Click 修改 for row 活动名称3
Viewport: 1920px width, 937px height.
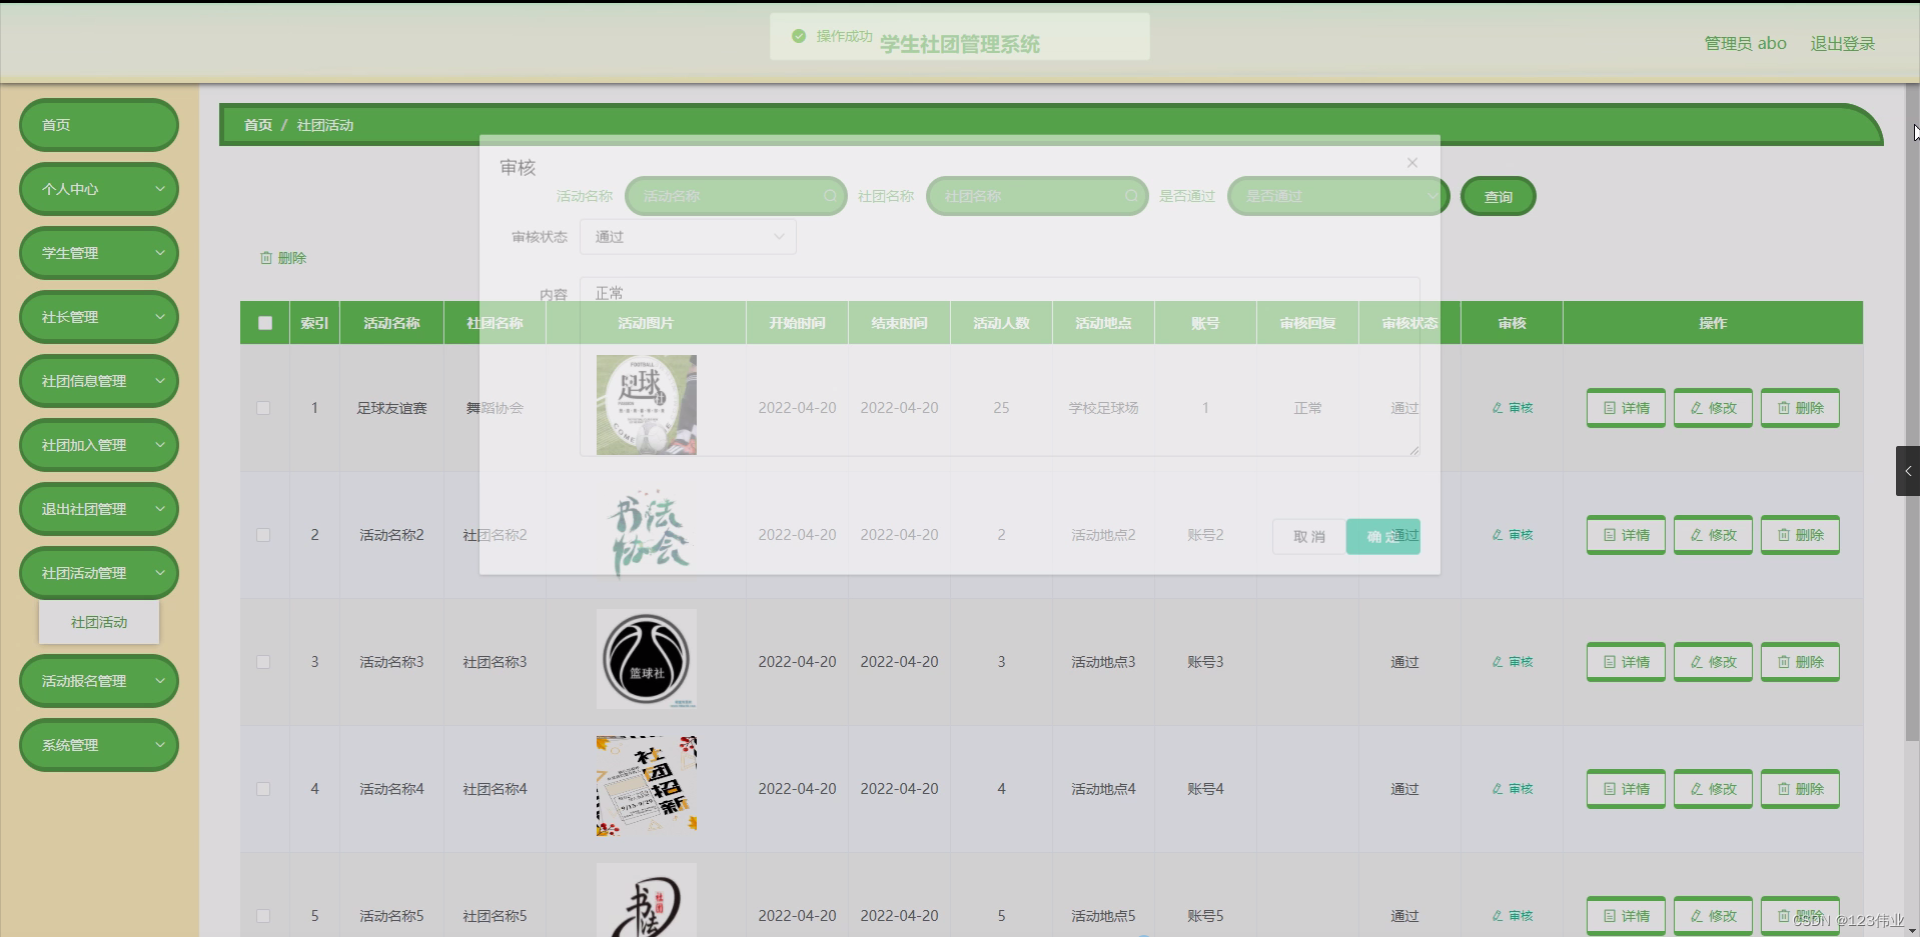pyautogui.click(x=1713, y=662)
